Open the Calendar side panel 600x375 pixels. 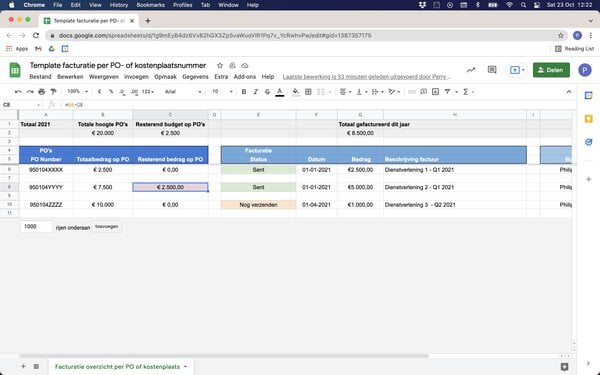pos(589,96)
